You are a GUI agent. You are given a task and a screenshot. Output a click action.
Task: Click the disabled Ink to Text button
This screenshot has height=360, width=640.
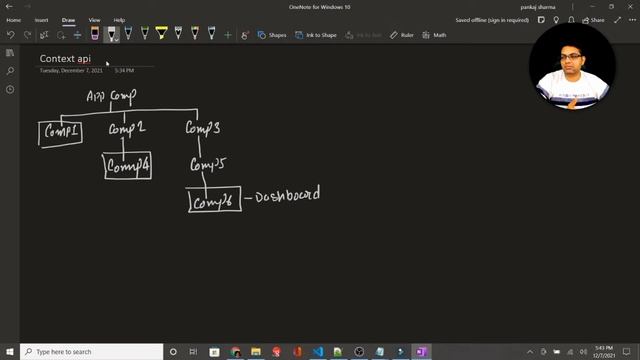tap(363, 35)
